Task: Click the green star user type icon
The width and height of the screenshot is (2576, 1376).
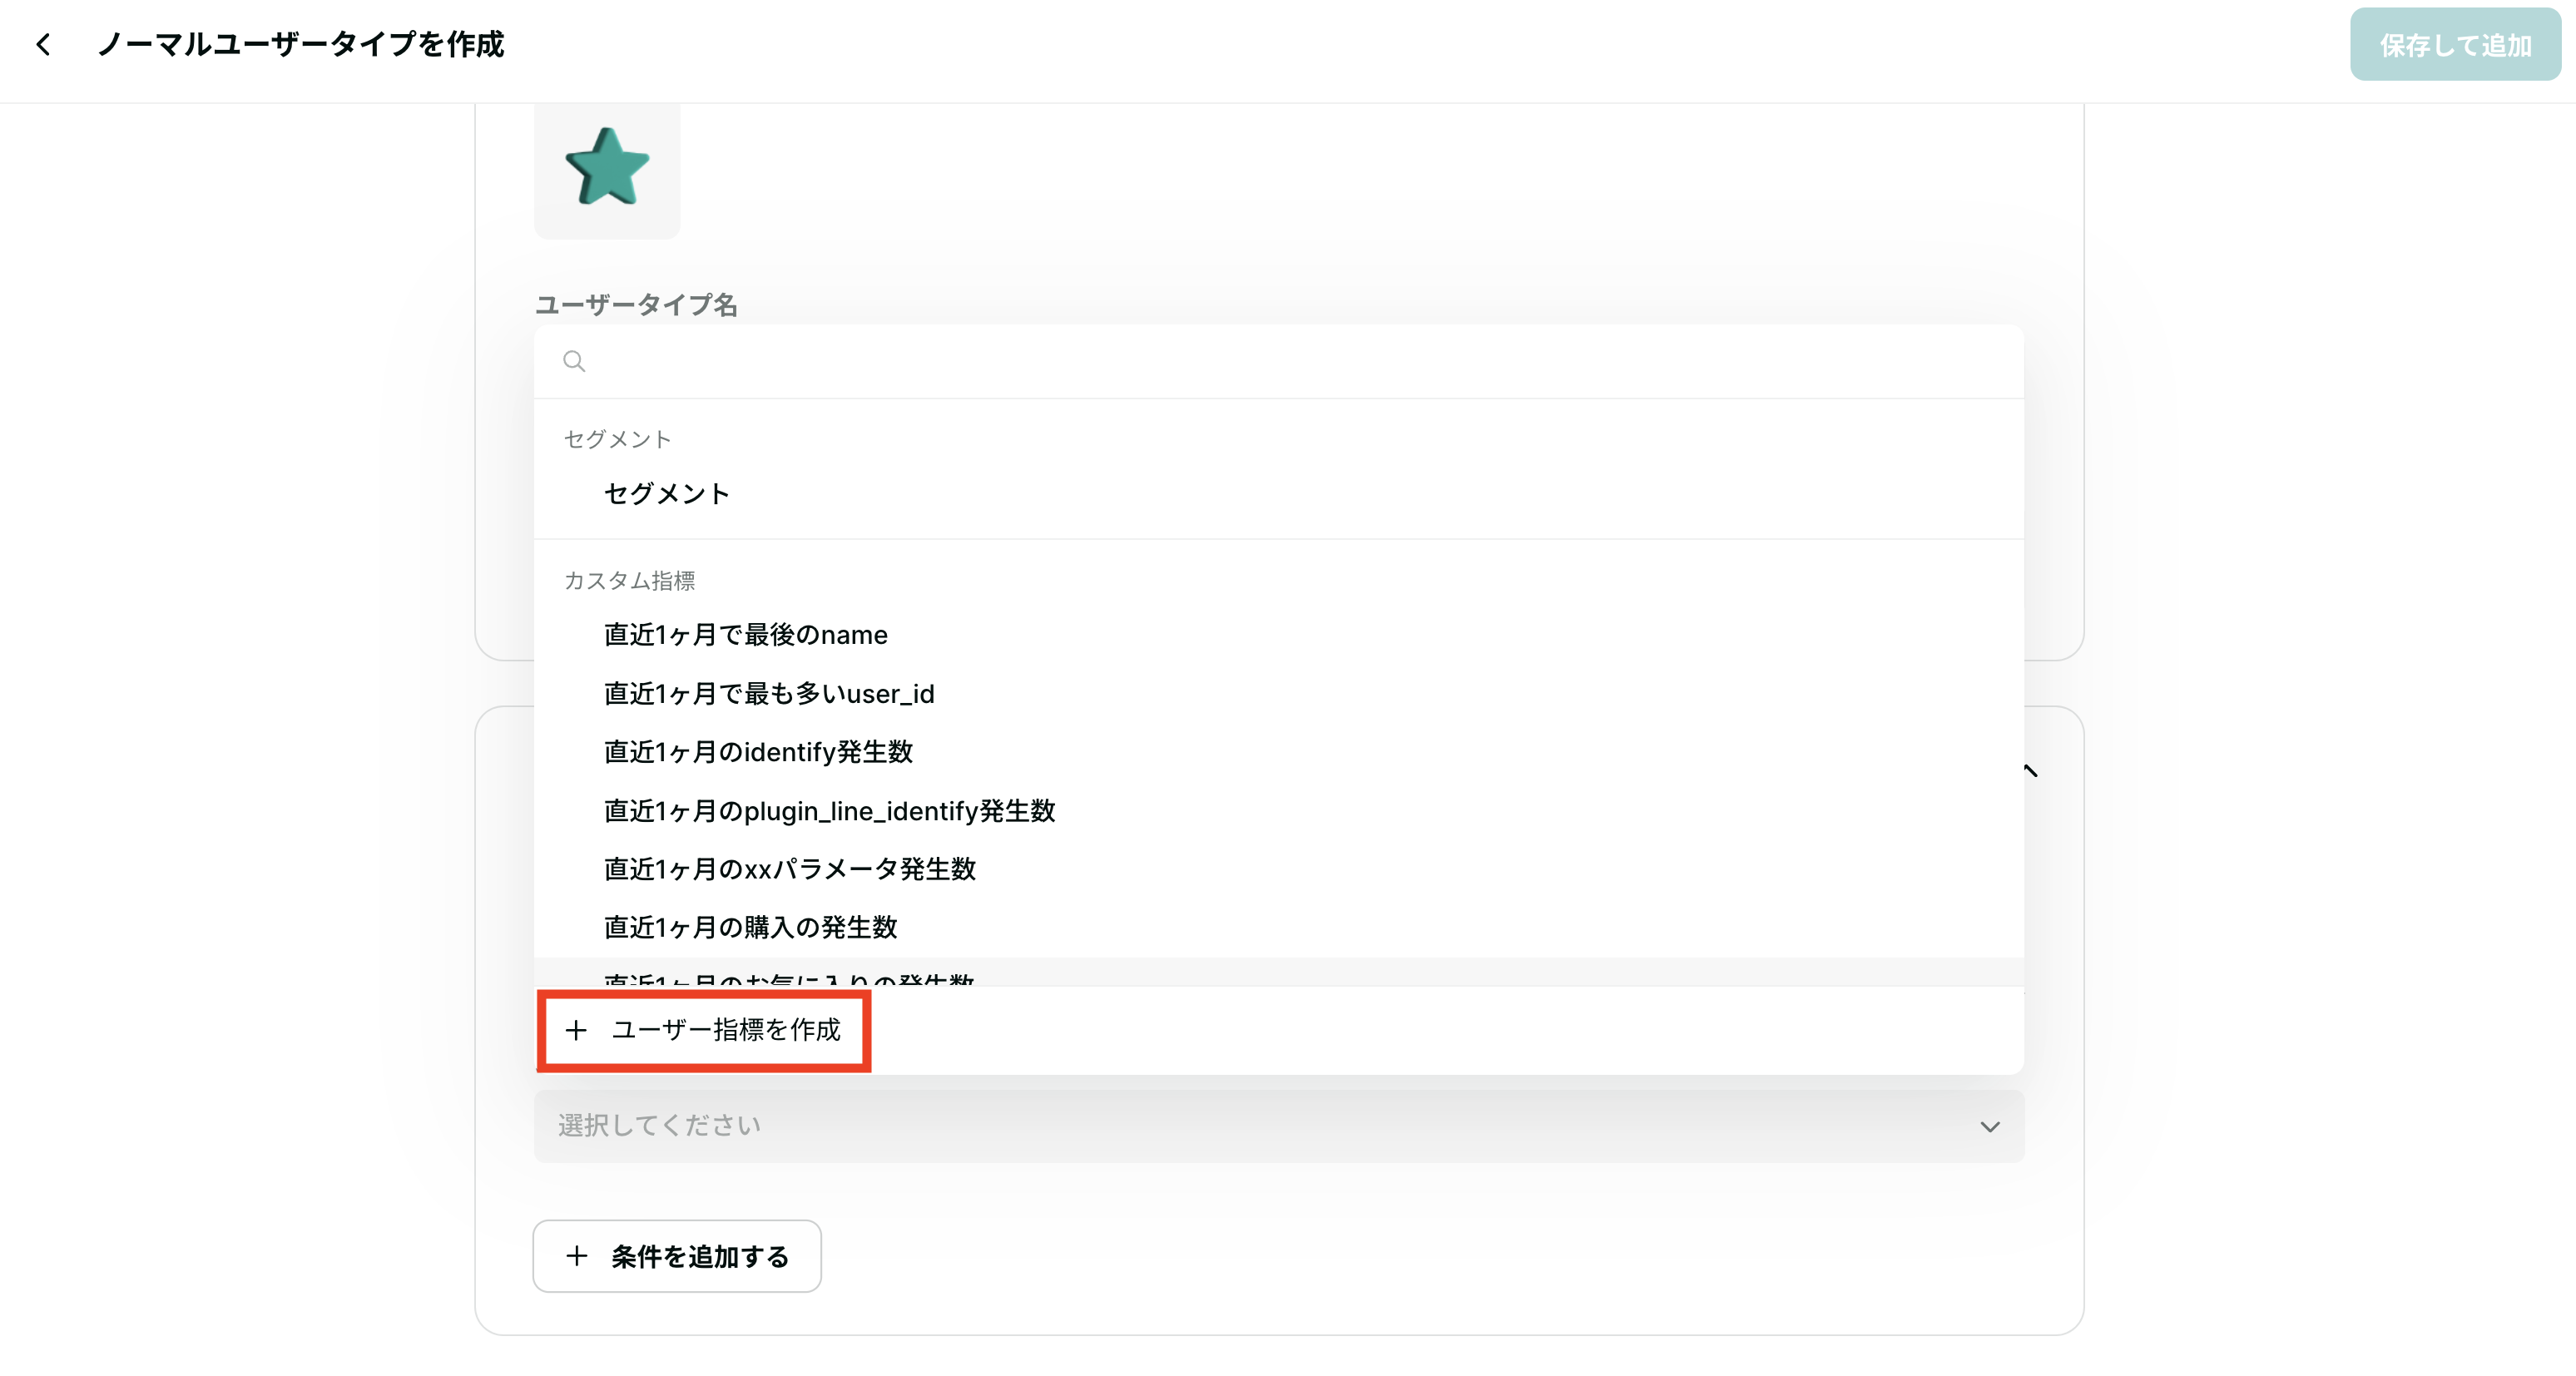Action: (x=607, y=168)
